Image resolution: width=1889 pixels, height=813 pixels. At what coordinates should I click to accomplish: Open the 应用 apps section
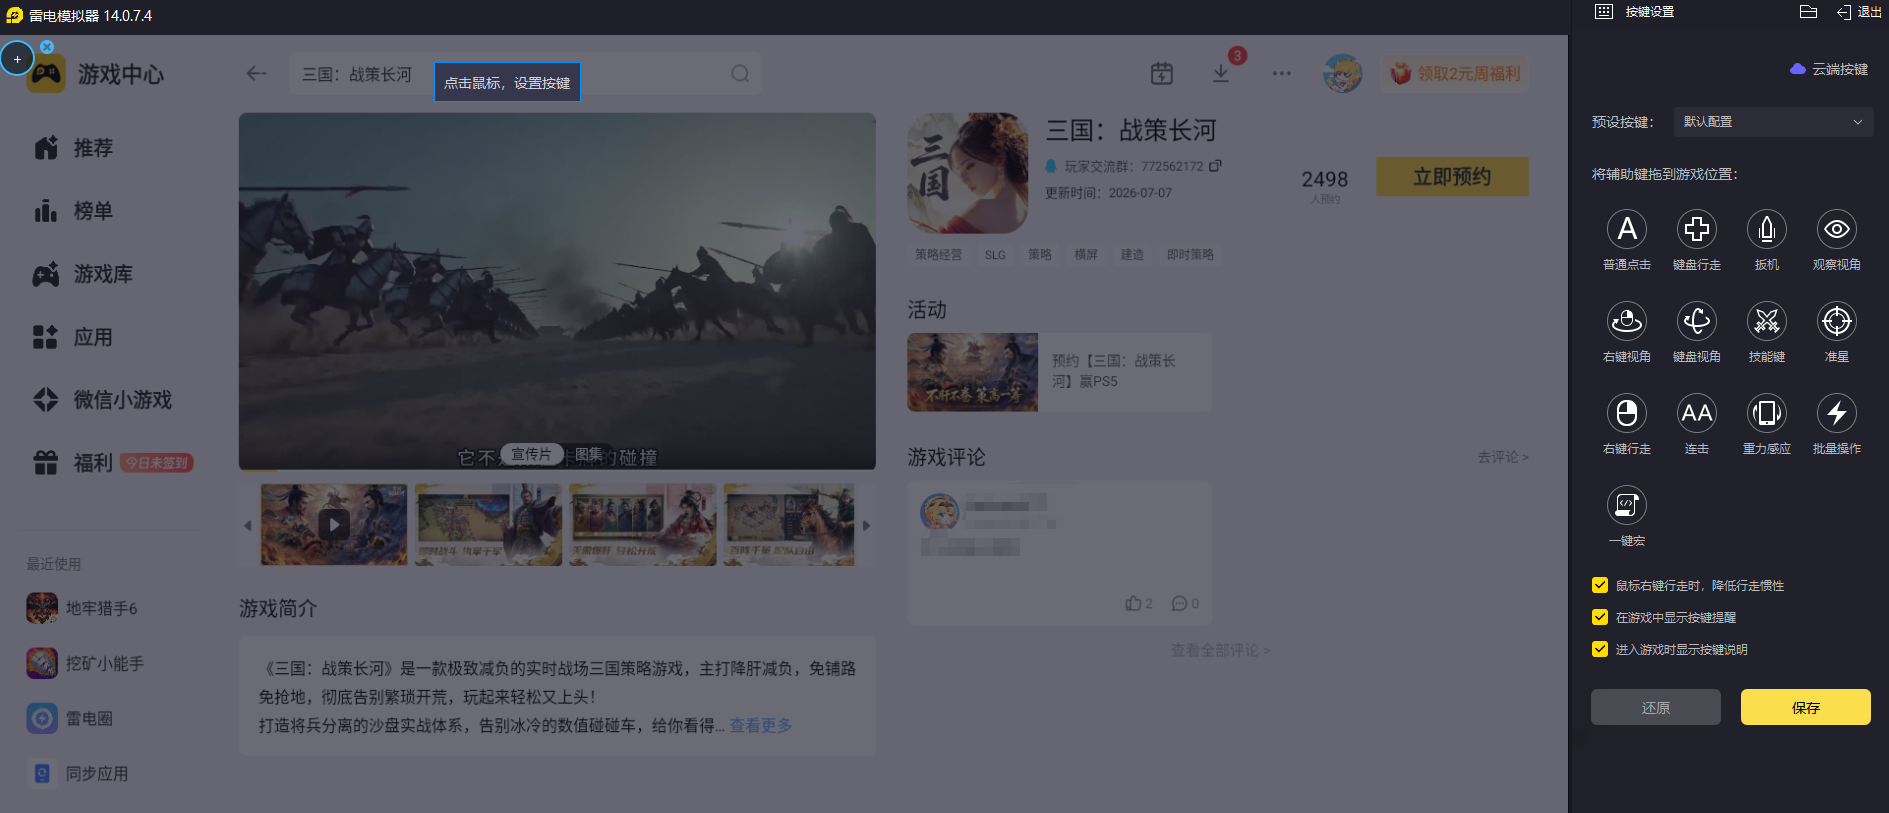tap(73, 337)
